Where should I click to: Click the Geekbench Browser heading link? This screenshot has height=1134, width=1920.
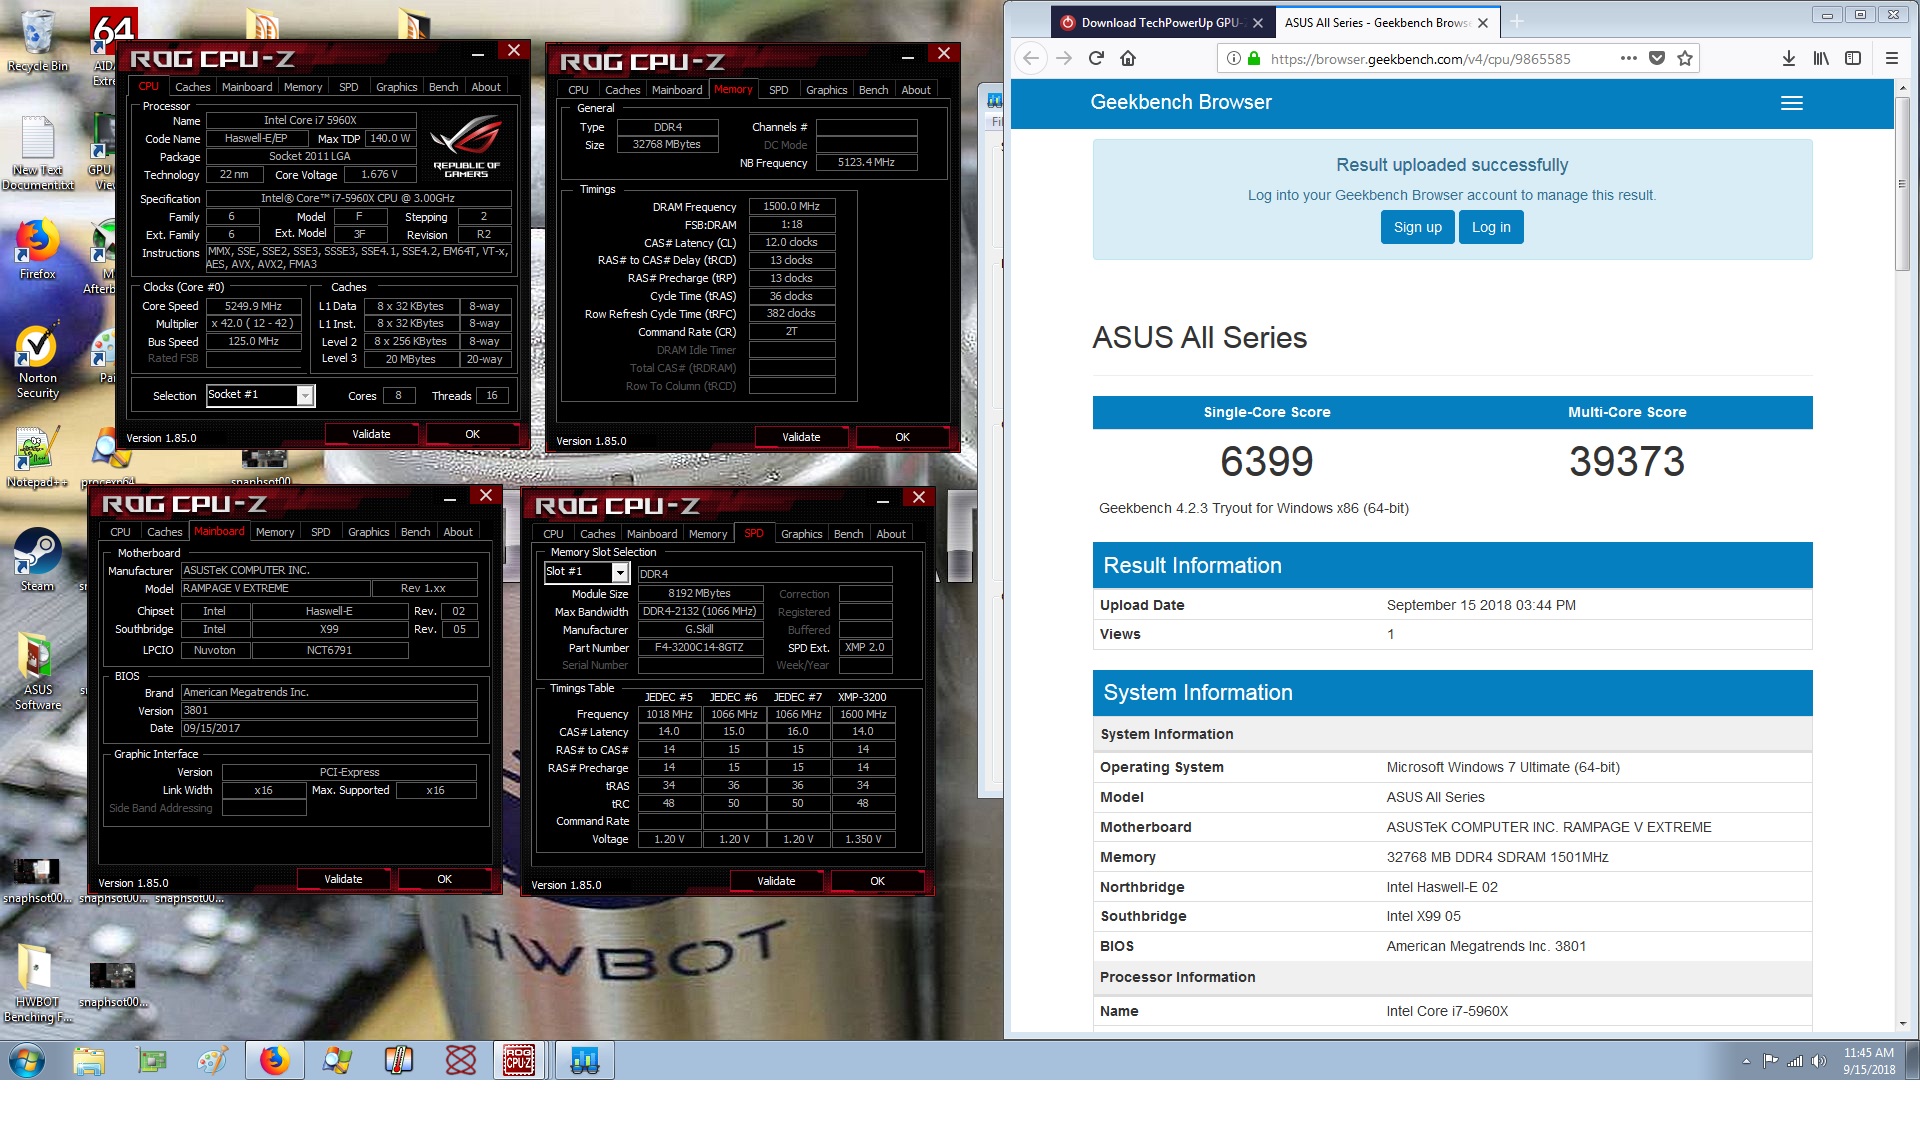tap(1181, 102)
